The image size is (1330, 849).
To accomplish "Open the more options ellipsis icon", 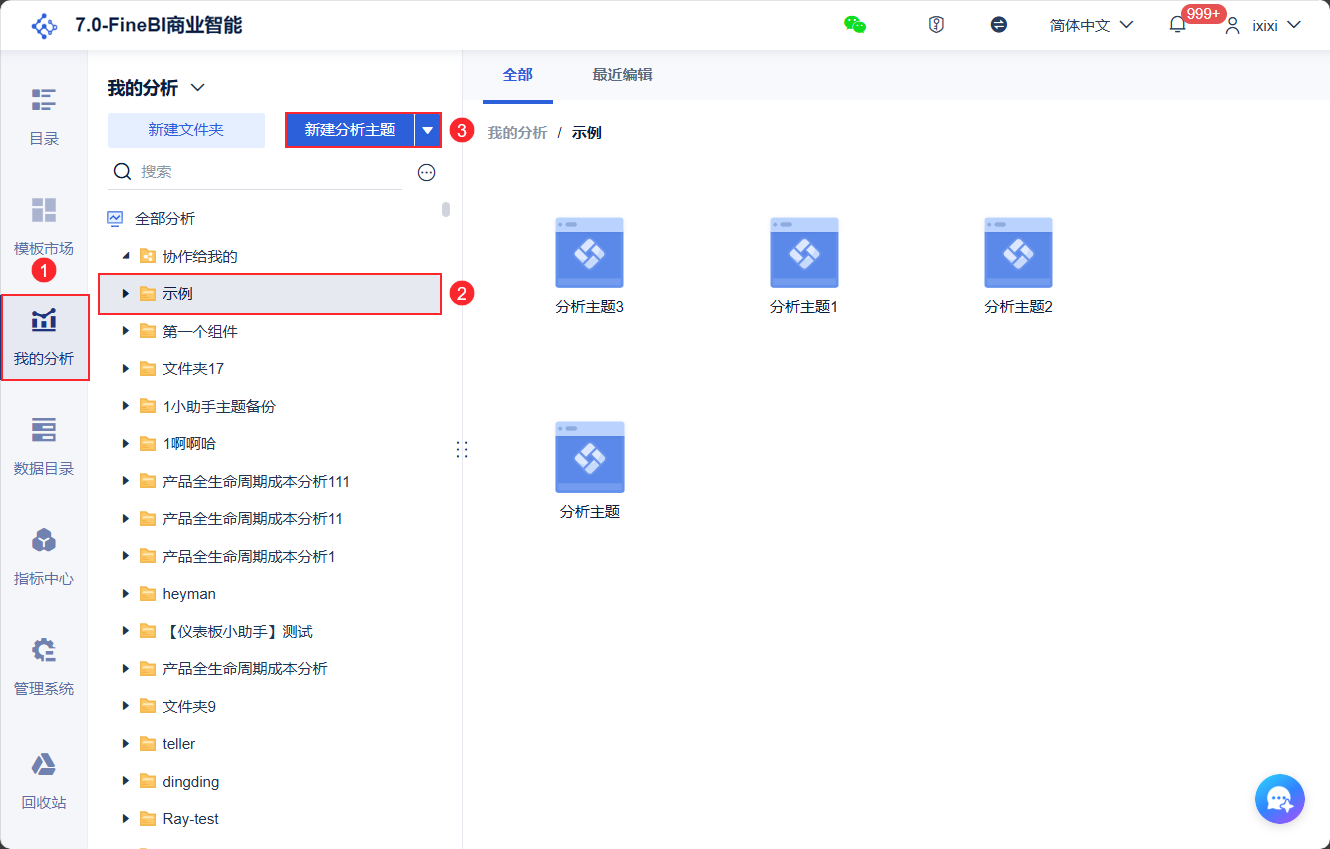I will click(427, 172).
